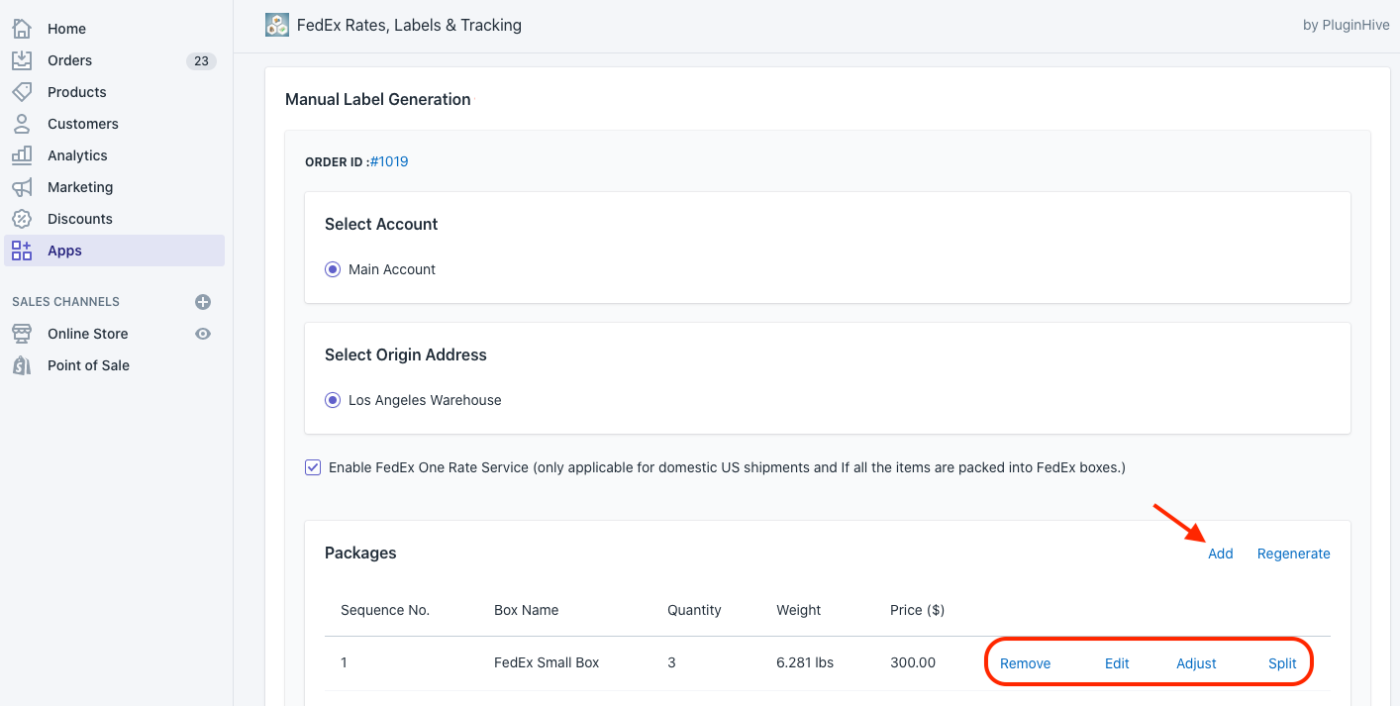Screen dimensions: 1400x706
Task: Toggle Enable FedEx One Rate Service checkbox
Action: tap(313, 467)
